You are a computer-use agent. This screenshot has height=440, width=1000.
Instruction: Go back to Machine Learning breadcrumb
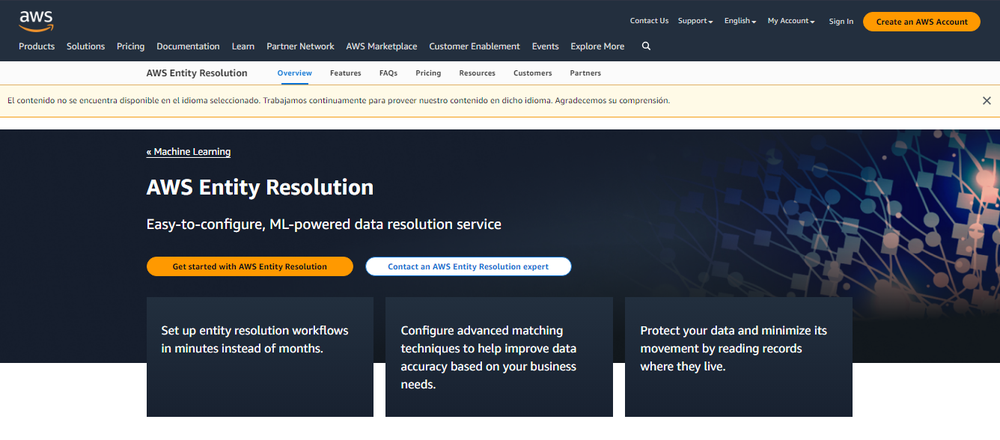189,152
